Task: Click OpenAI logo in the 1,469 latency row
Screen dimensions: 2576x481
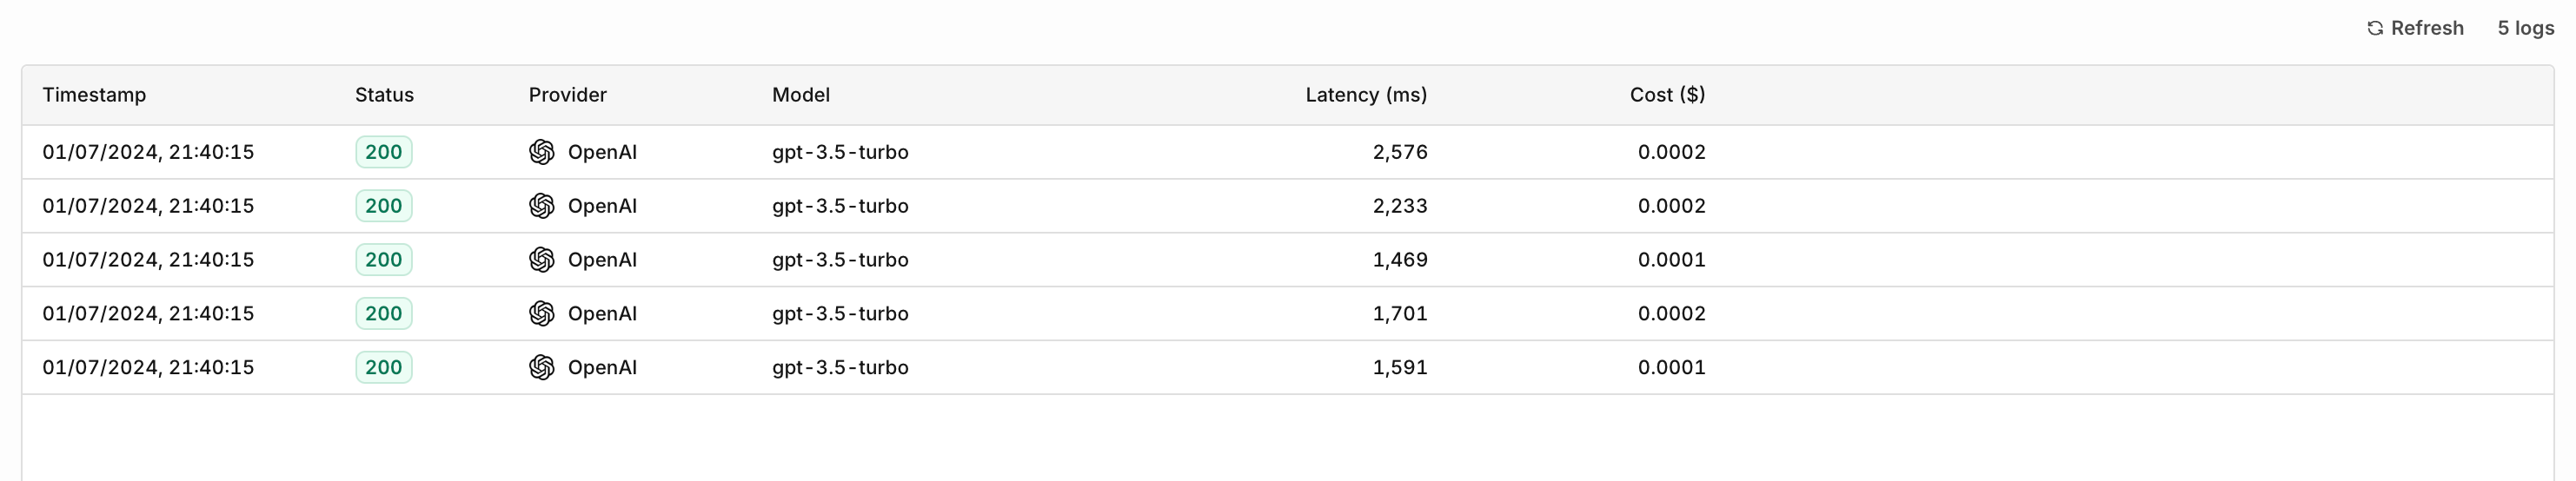Action: 542,260
